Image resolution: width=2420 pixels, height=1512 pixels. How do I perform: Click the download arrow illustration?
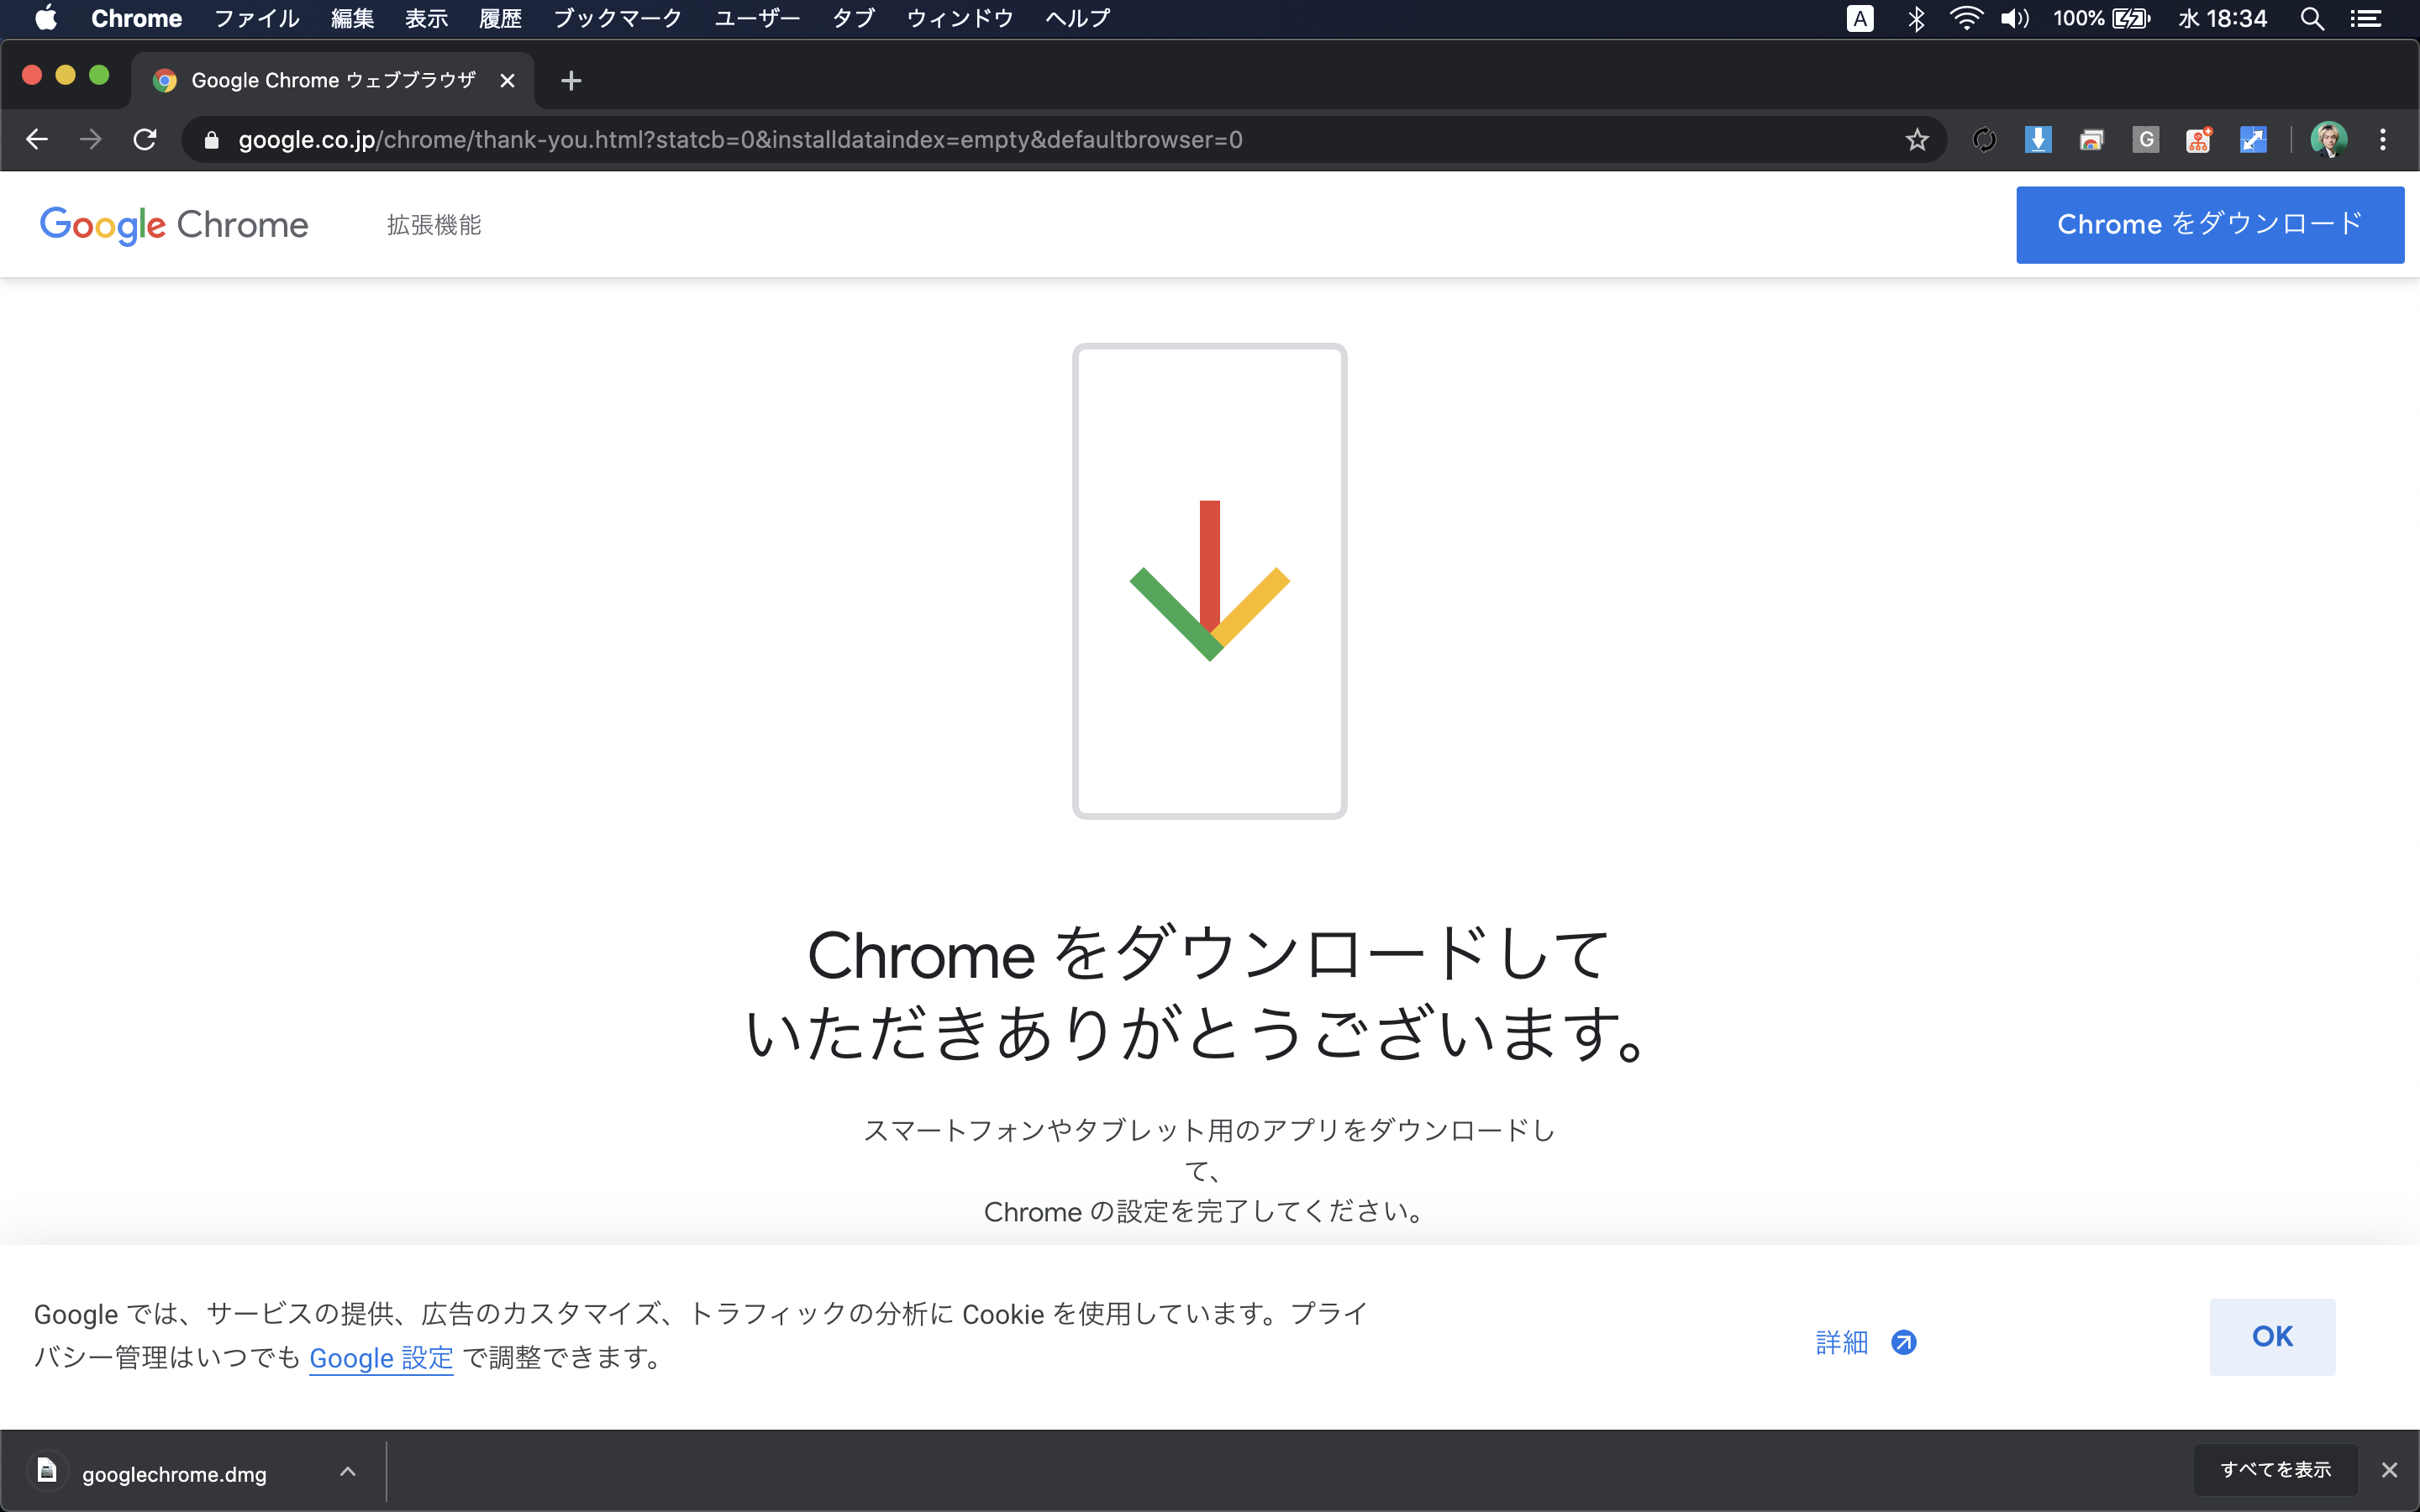1210,581
